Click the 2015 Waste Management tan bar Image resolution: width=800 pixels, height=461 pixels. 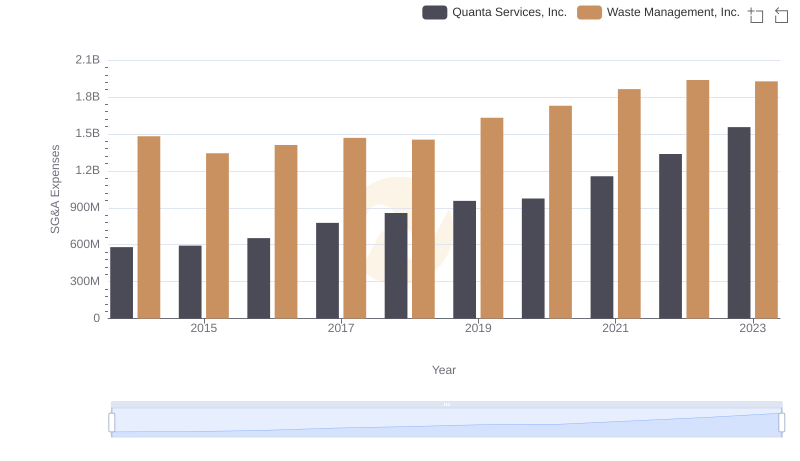point(217,236)
